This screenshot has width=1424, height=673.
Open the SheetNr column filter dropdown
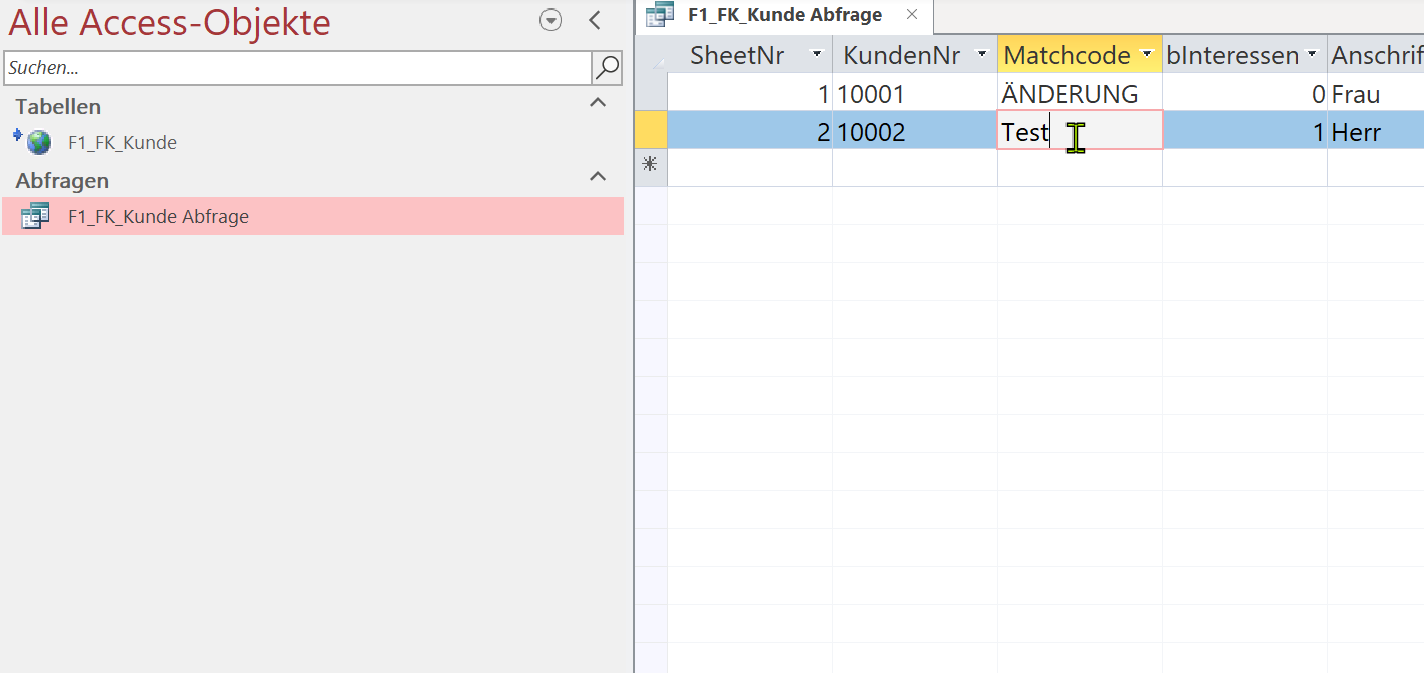(x=817, y=55)
